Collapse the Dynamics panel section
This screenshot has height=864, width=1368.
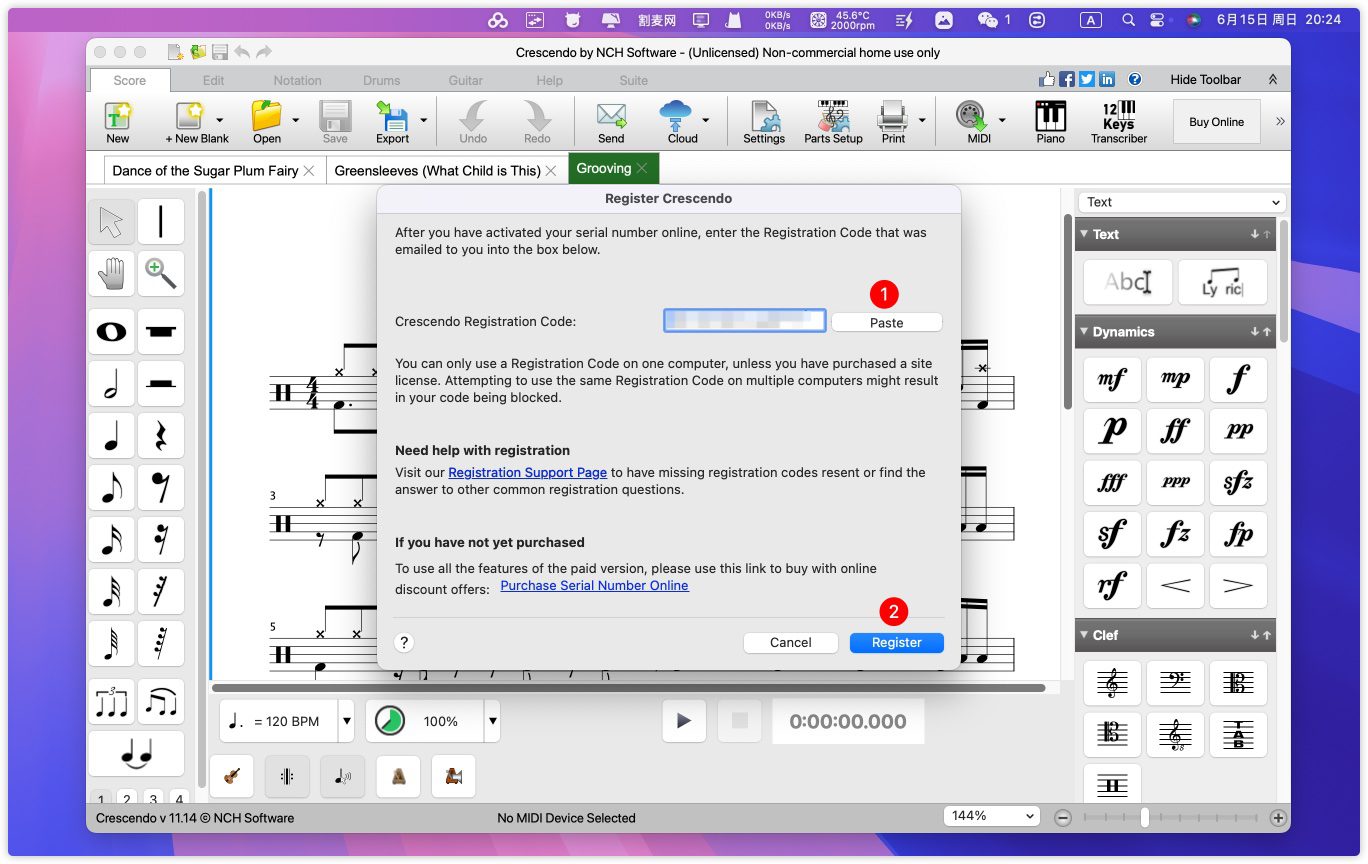1085,332
